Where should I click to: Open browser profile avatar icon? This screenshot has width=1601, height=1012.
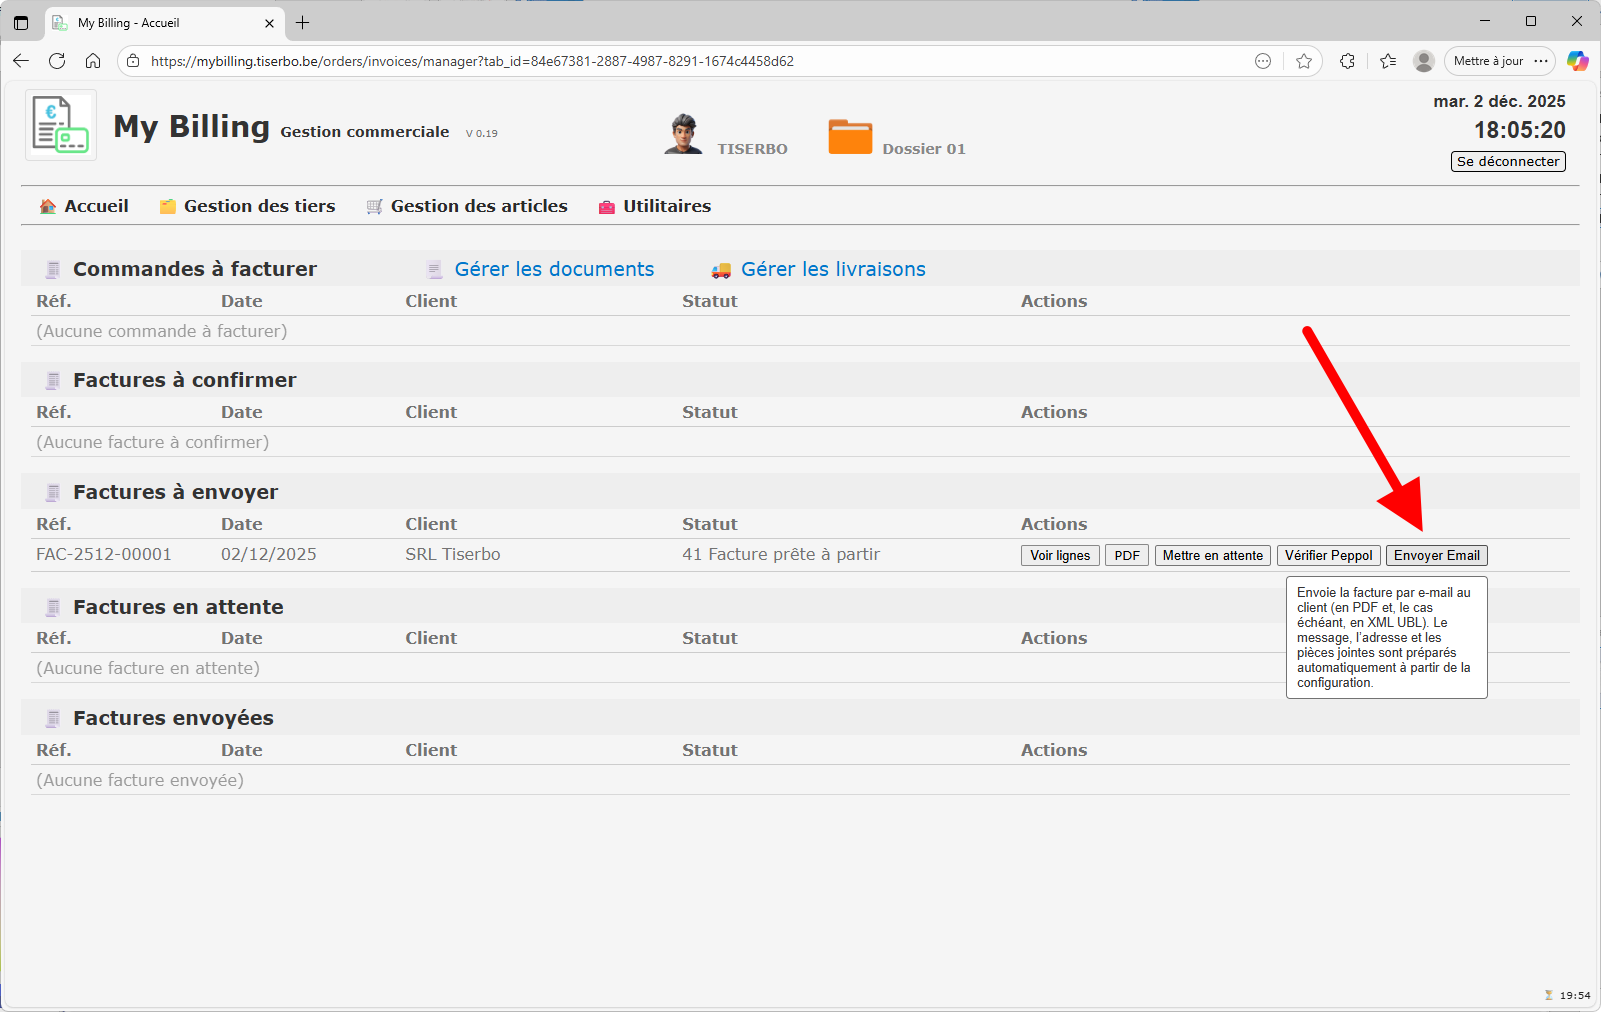[1424, 61]
